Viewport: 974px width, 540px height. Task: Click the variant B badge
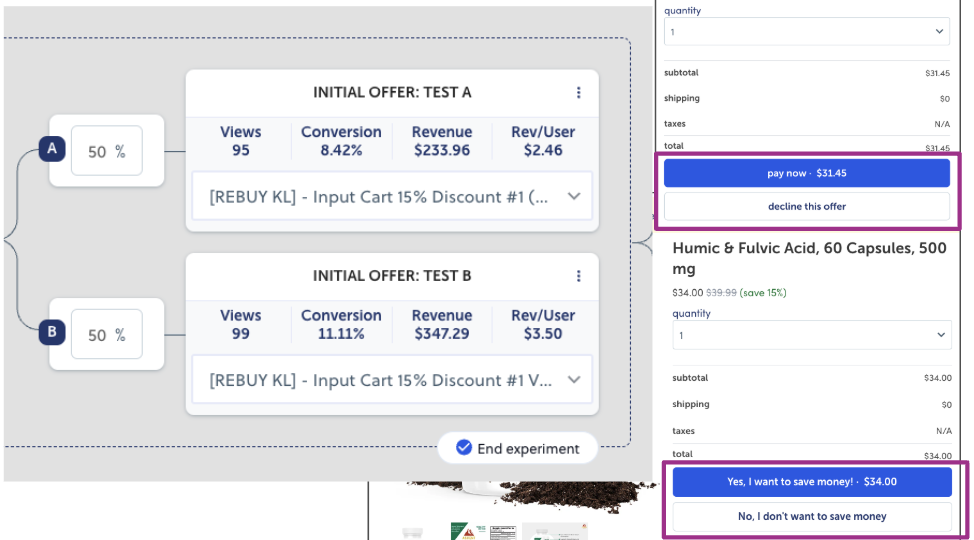tap(52, 333)
